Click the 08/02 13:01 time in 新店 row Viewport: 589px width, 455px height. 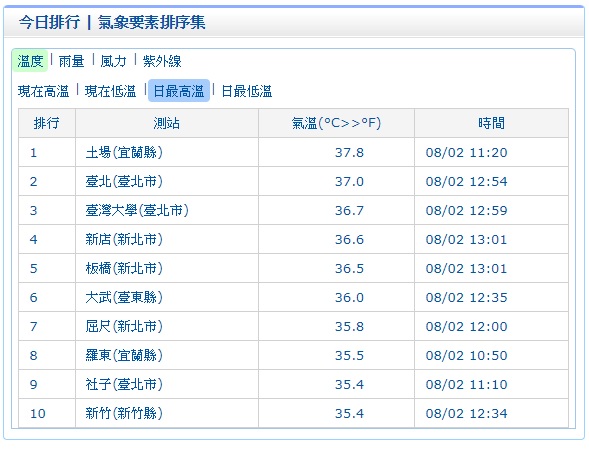click(x=467, y=239)
